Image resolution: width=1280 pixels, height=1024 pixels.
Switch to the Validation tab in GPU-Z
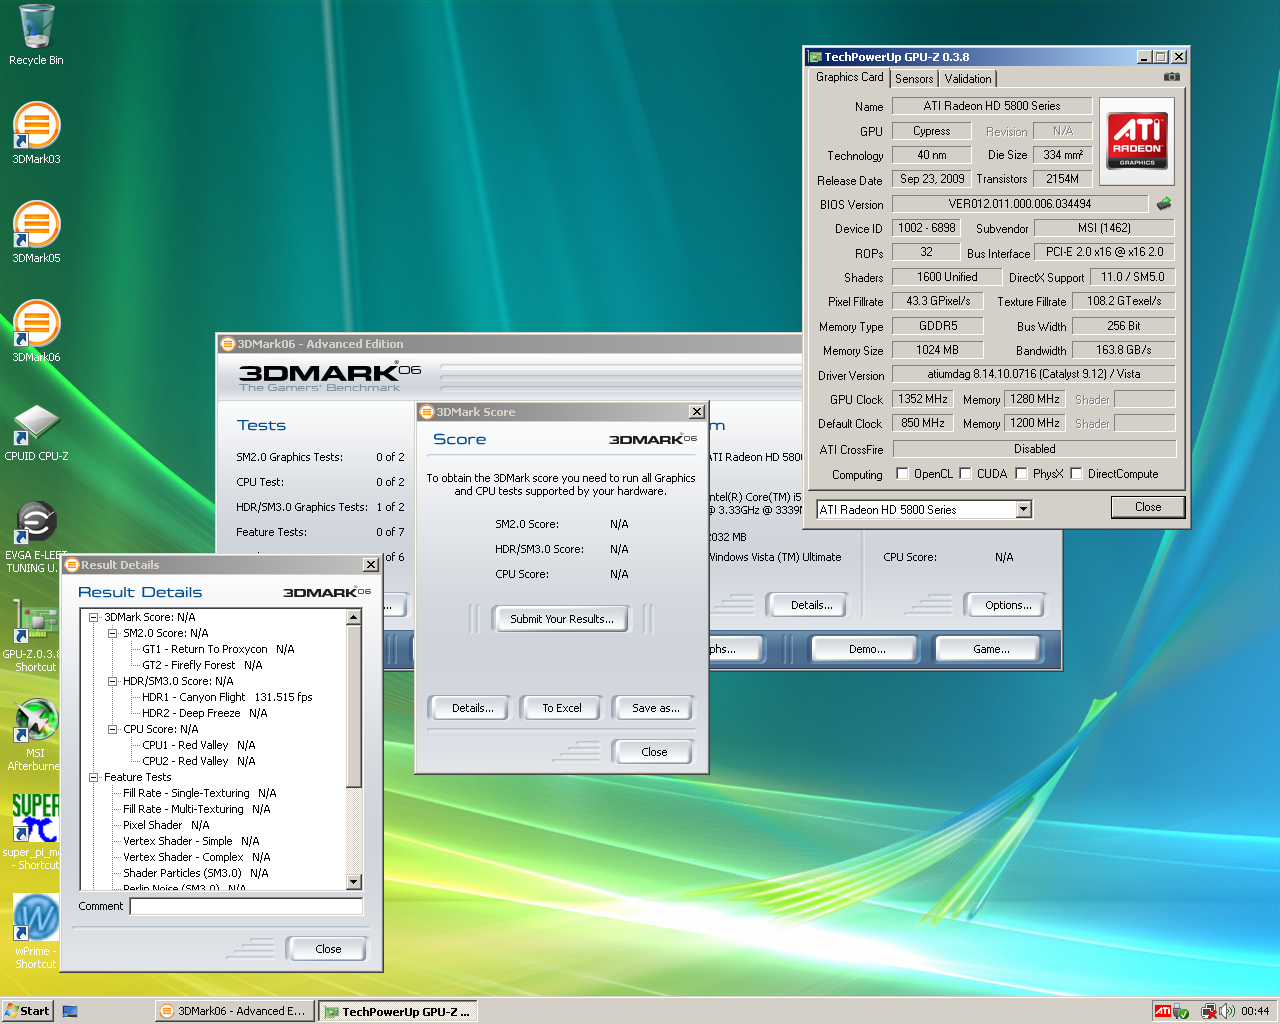[968, 79]
